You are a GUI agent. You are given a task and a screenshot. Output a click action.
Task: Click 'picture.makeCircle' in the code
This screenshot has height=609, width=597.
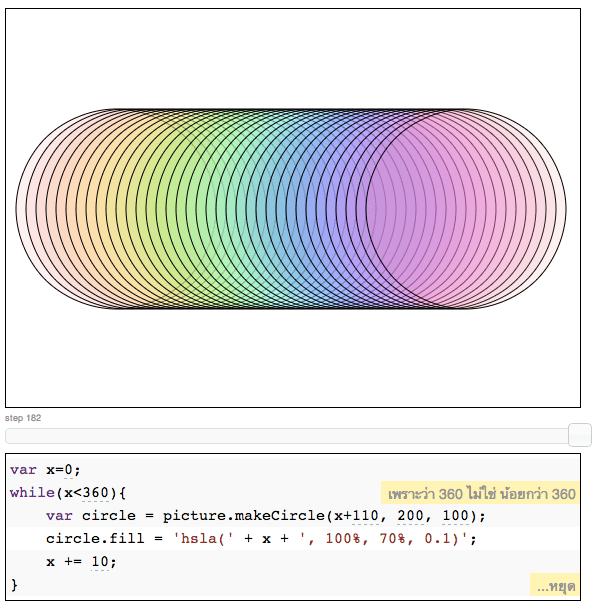[x=244, y=516]
